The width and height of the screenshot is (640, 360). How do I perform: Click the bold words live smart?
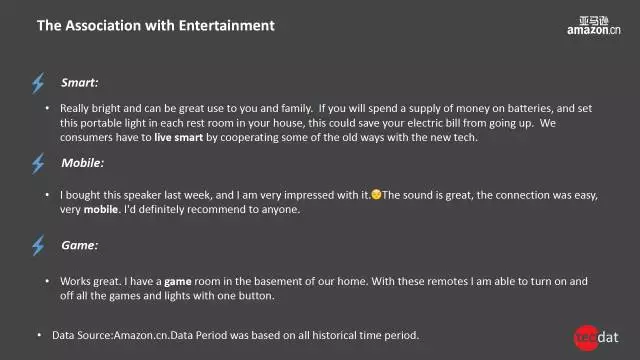(x=178, y=138)
